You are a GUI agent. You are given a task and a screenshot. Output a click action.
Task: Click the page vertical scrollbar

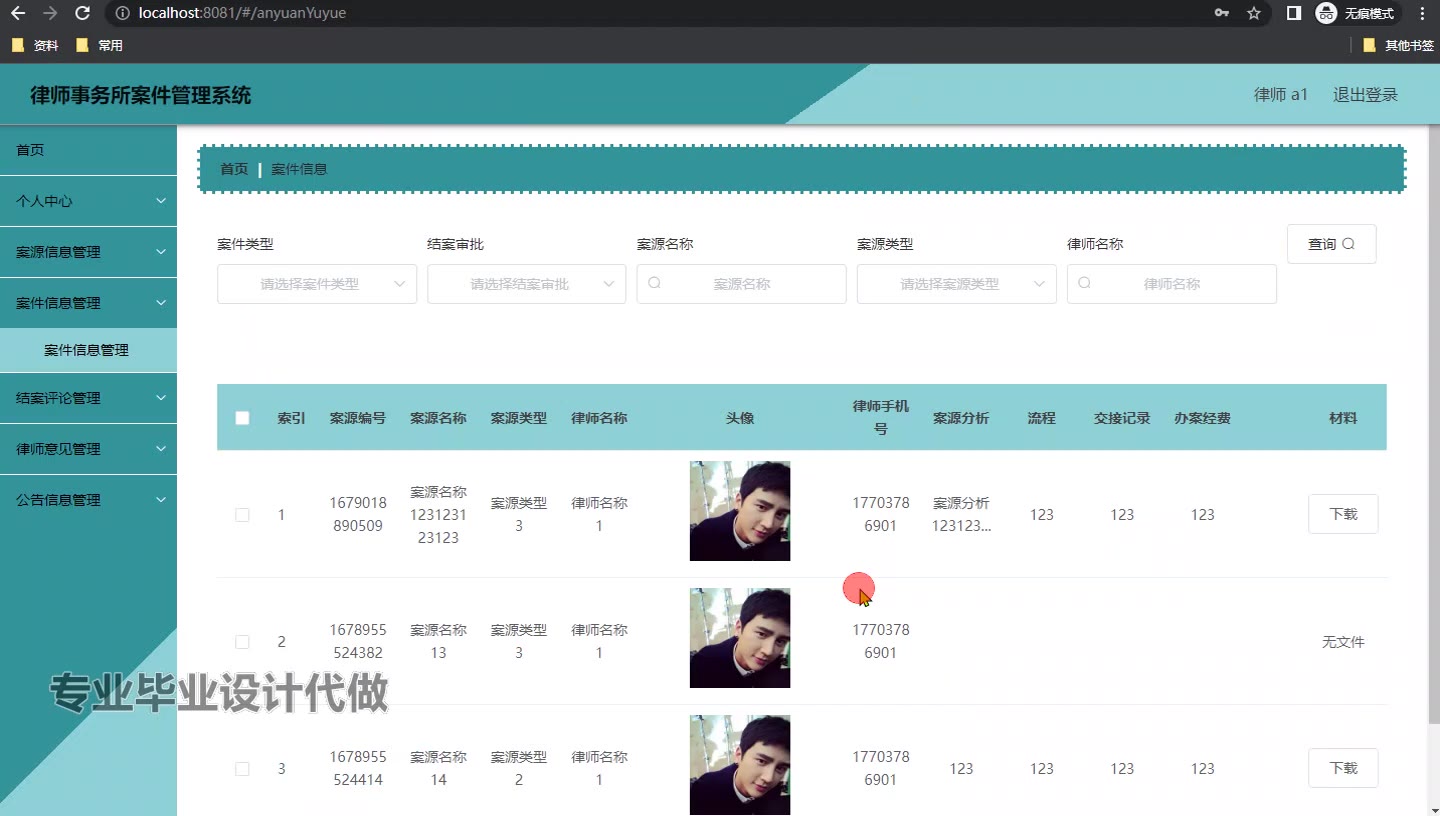coord(1434,425)
